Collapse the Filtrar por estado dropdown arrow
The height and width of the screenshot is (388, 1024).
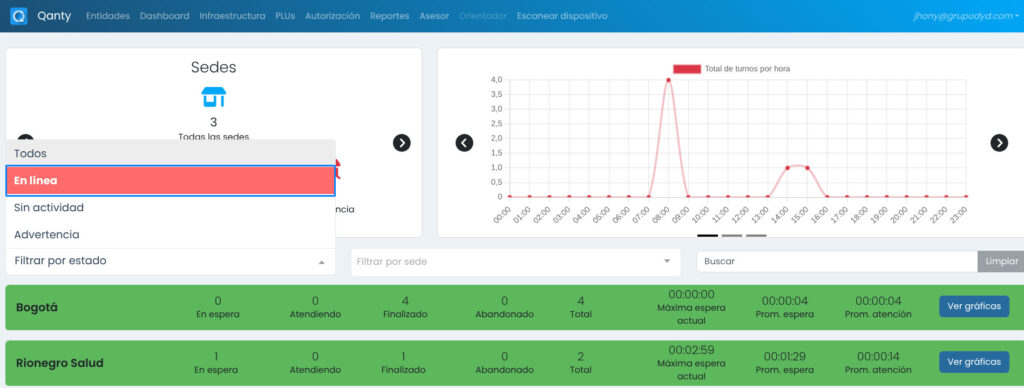point(321,262)
